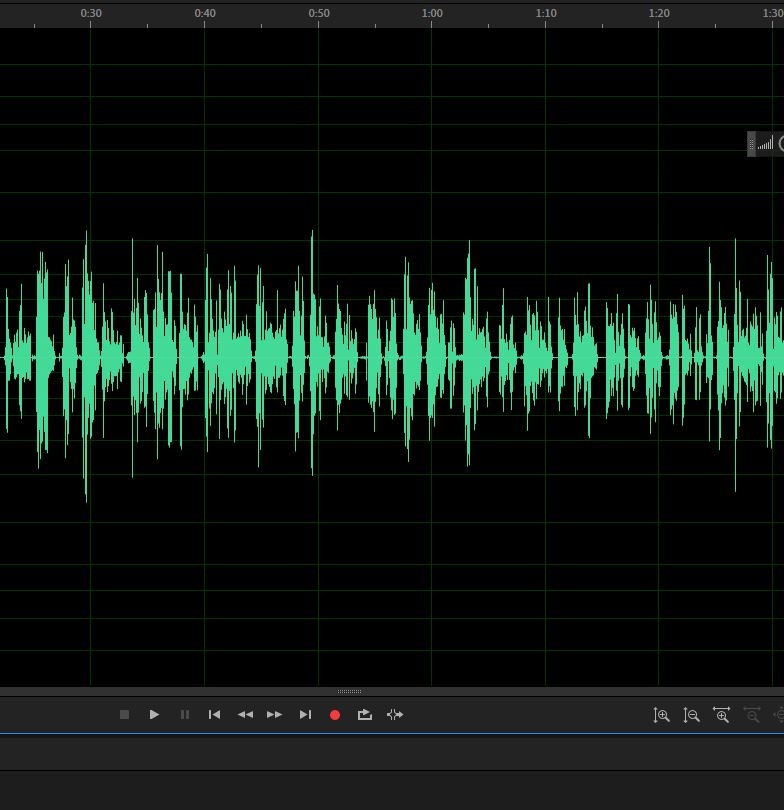Toggle Skip Selection playback option
Image resolution: width=784 pixels, height=810 pixels.
point(395,714)
